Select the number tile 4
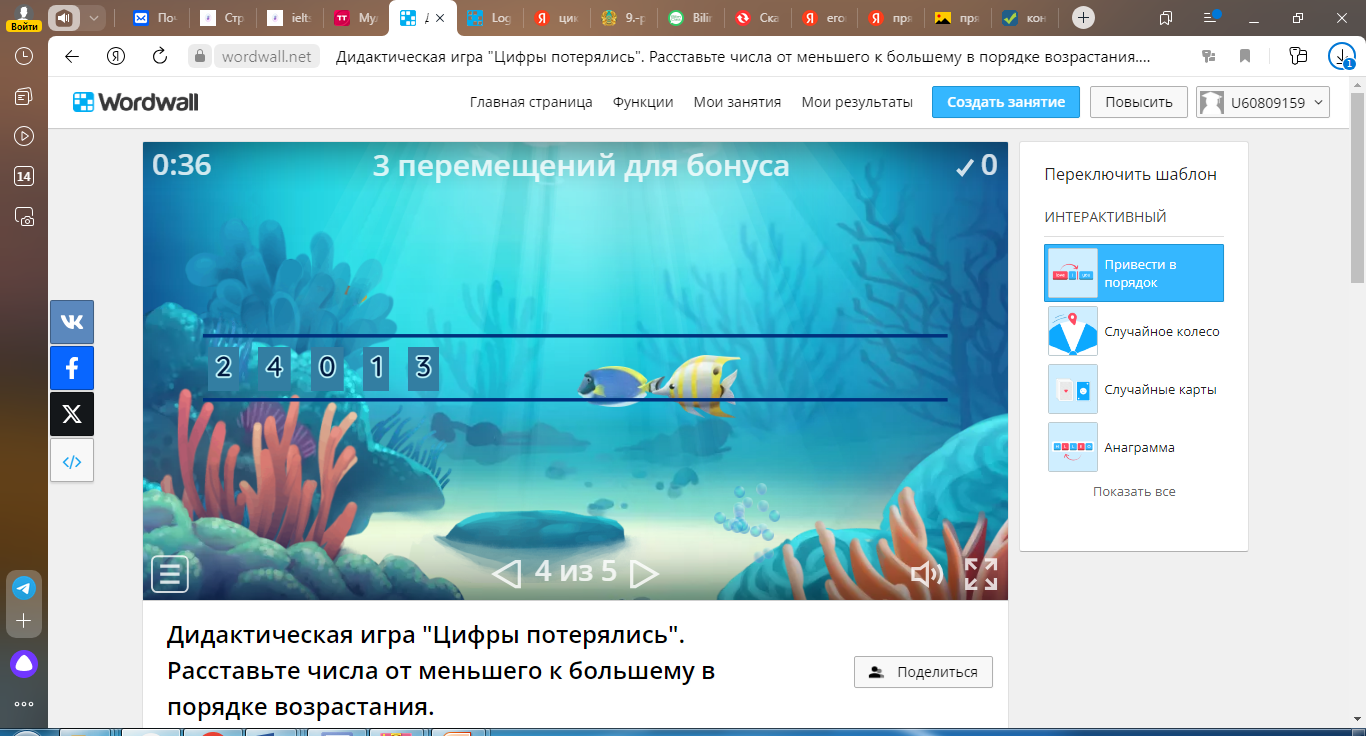Image resolution: width=1366 pixels, height=736 pixels. 274,368
